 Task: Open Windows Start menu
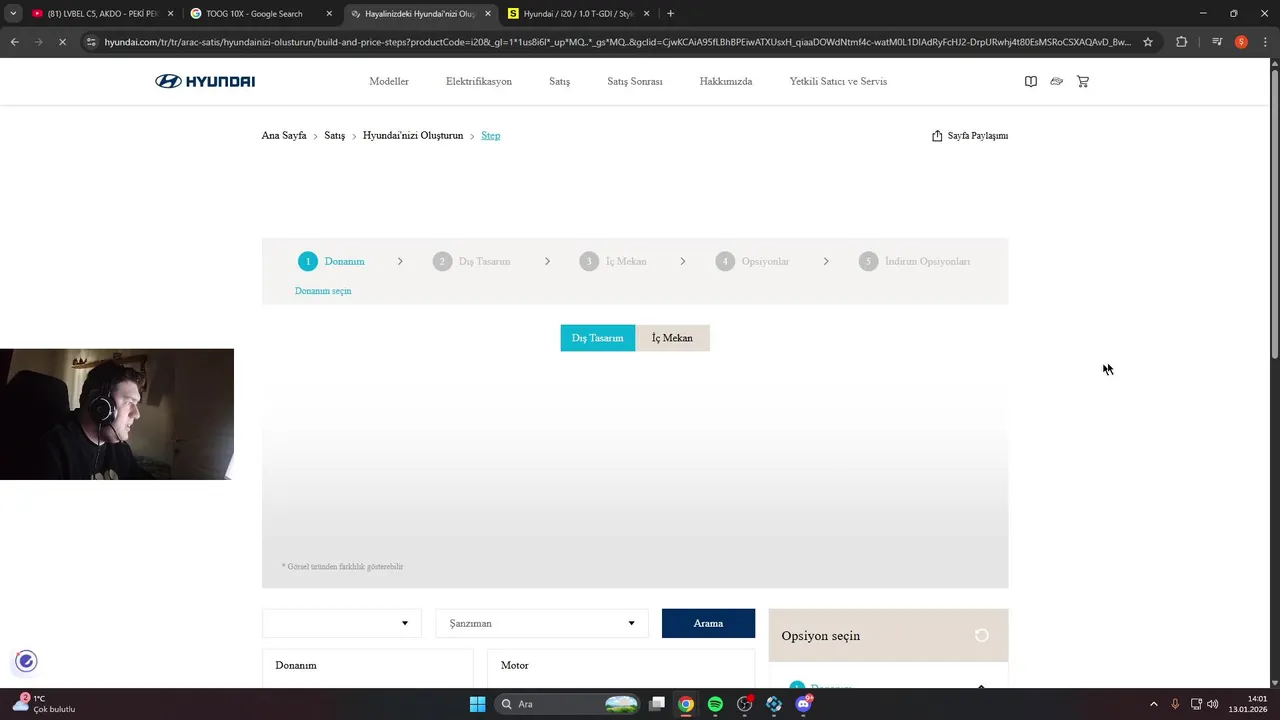[477, 704]
